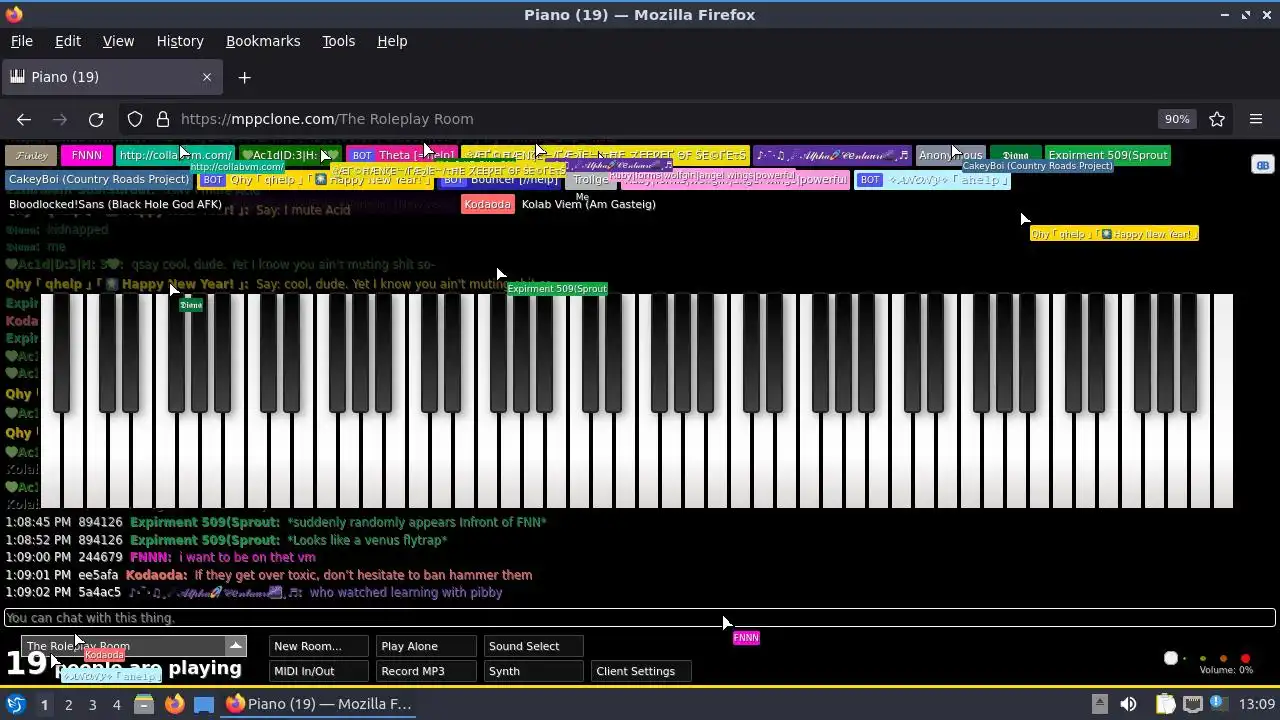
Task: Select Bloodlocked!Sans (Black Hole God AFK) name
Action: point(115,204)
